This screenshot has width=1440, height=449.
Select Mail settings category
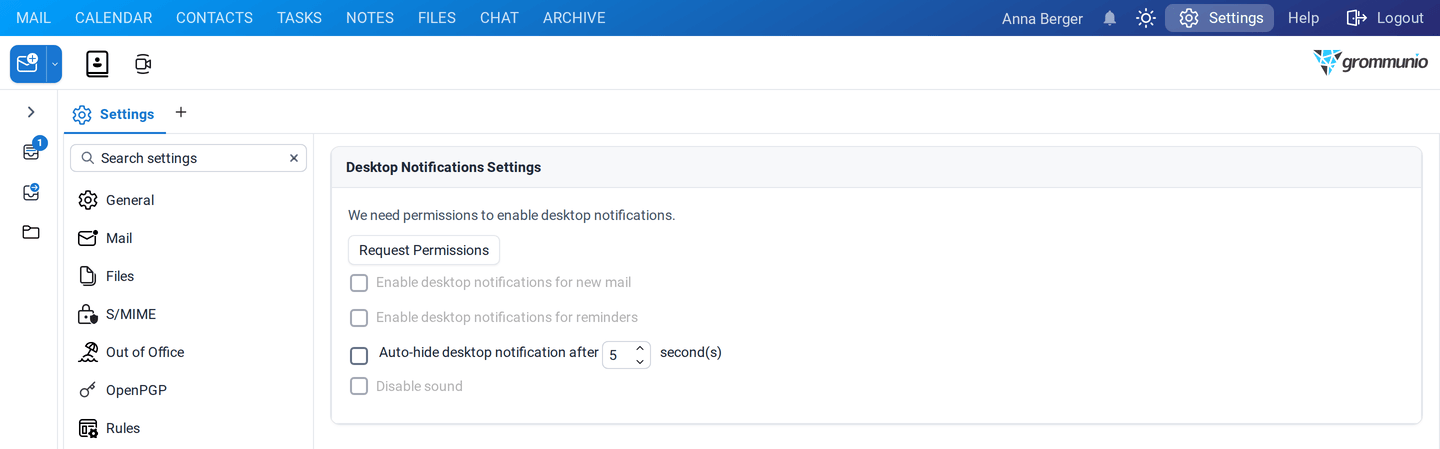click(x=188, y=238)
